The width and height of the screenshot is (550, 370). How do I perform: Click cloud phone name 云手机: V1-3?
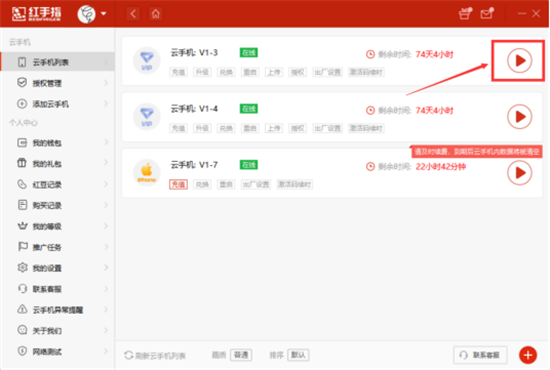(x=194, y=53)
